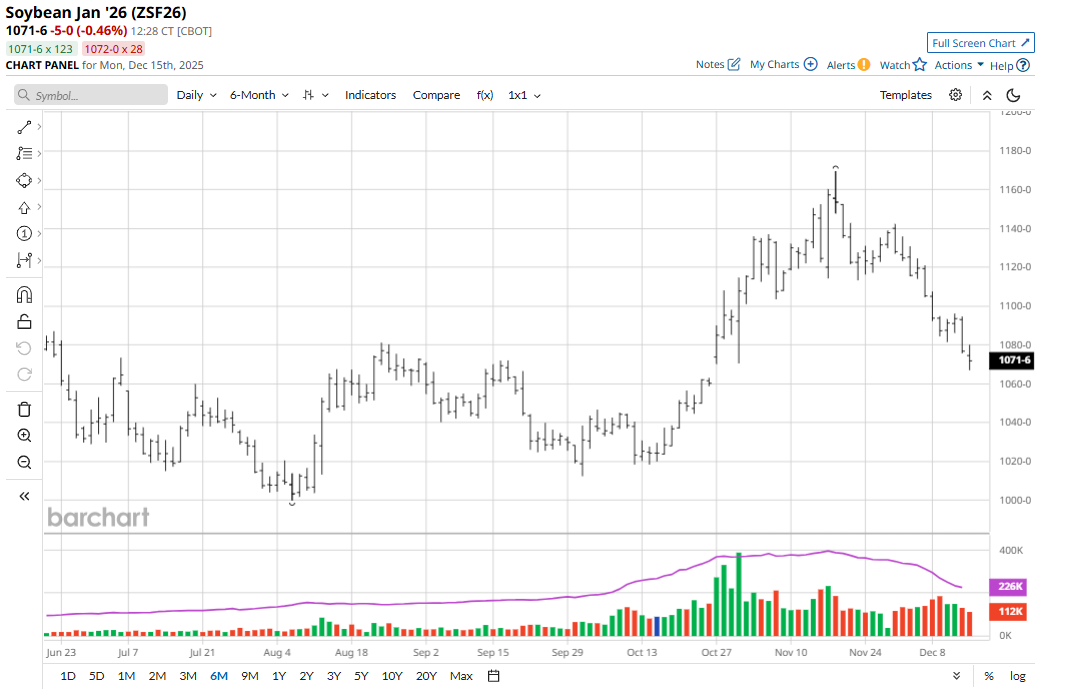Open the 1x1 grid layout dropdown
The height and width of the screenshot is (700, 1086).
[x=524, y=95]
